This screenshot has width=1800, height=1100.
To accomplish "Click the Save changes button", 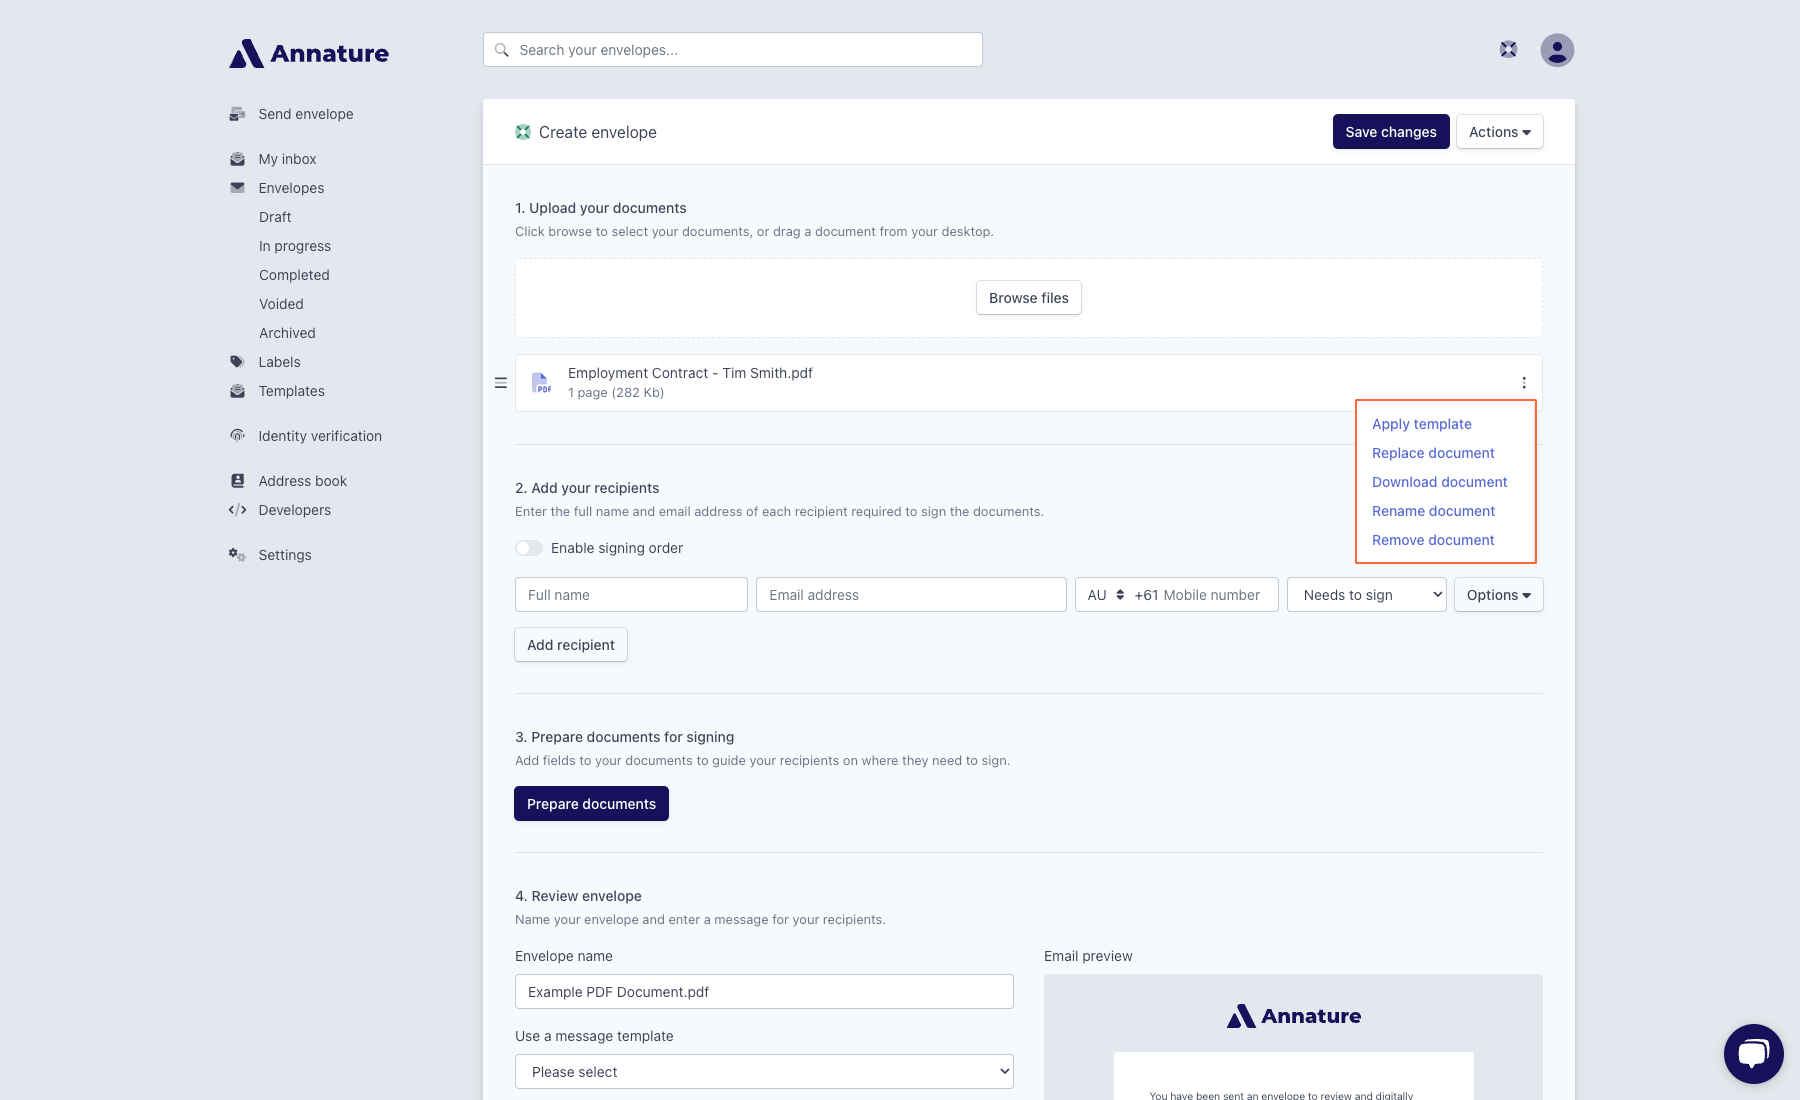I will 1391,132.
